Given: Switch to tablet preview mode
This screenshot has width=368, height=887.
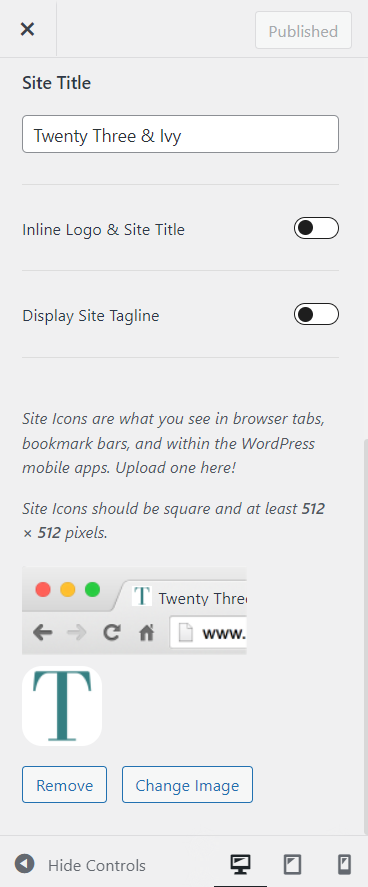Looking at the screenshot, I should point(292,864).
